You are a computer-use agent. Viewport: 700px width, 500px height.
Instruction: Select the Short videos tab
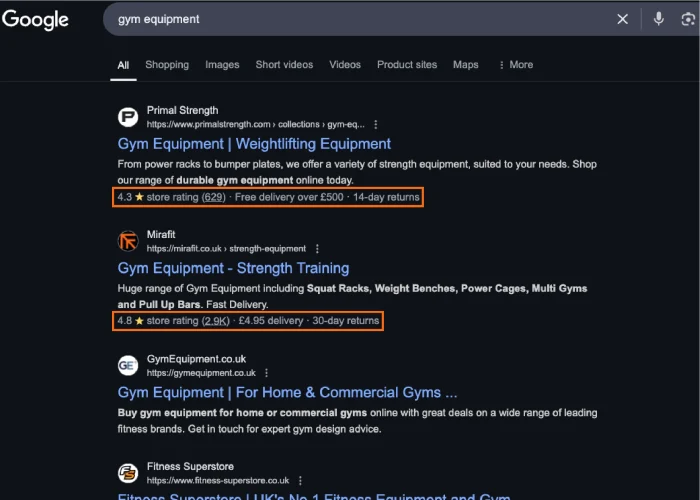pyautogui.click(x=284, y=65)
